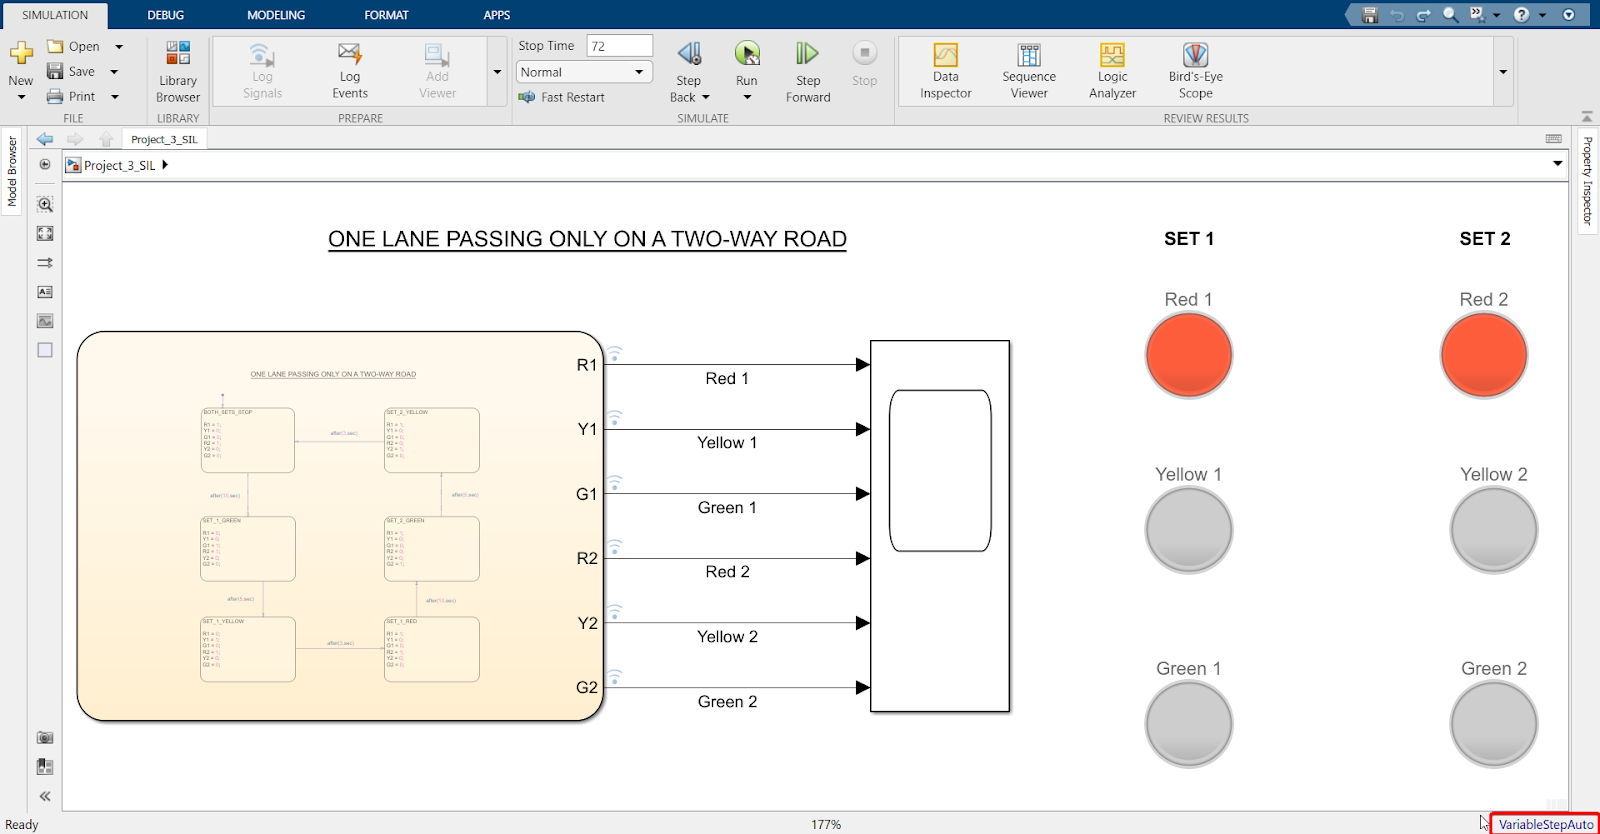Open the Help question mark icon
Viewport: 1600px width, 834px height.
(x=1521, y=15)
